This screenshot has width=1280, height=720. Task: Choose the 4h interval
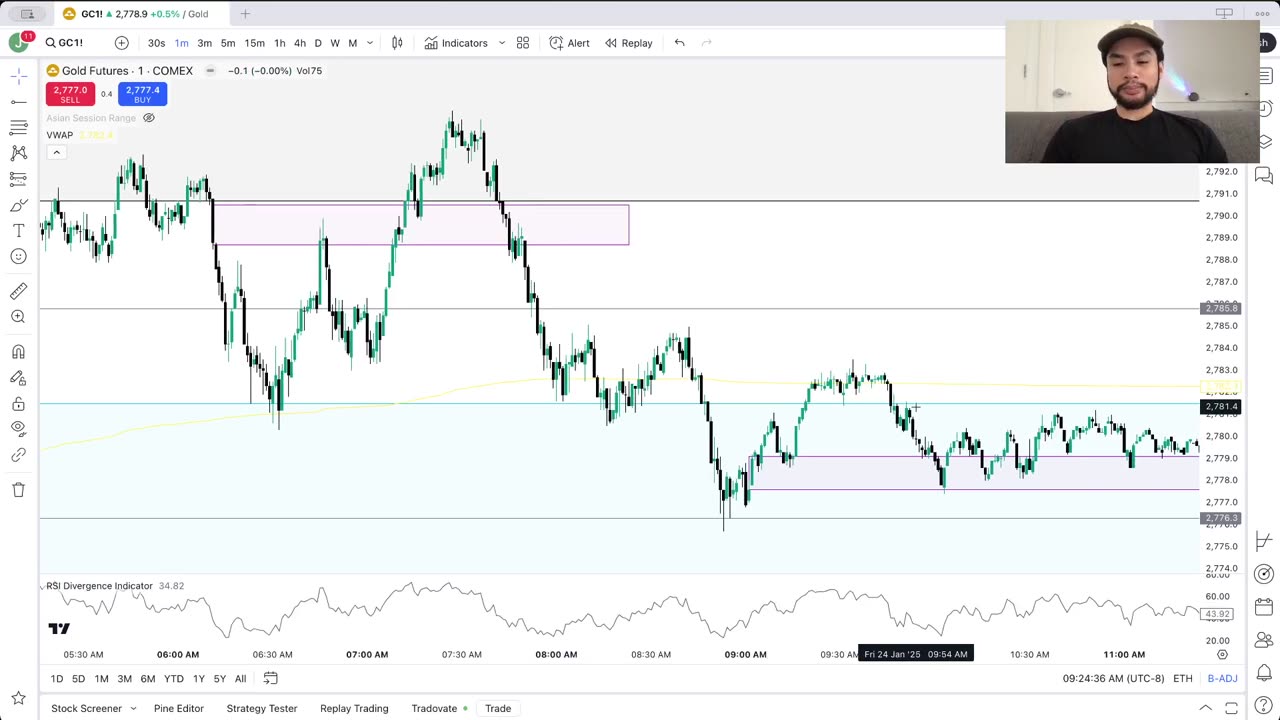[x=299, y=43]
